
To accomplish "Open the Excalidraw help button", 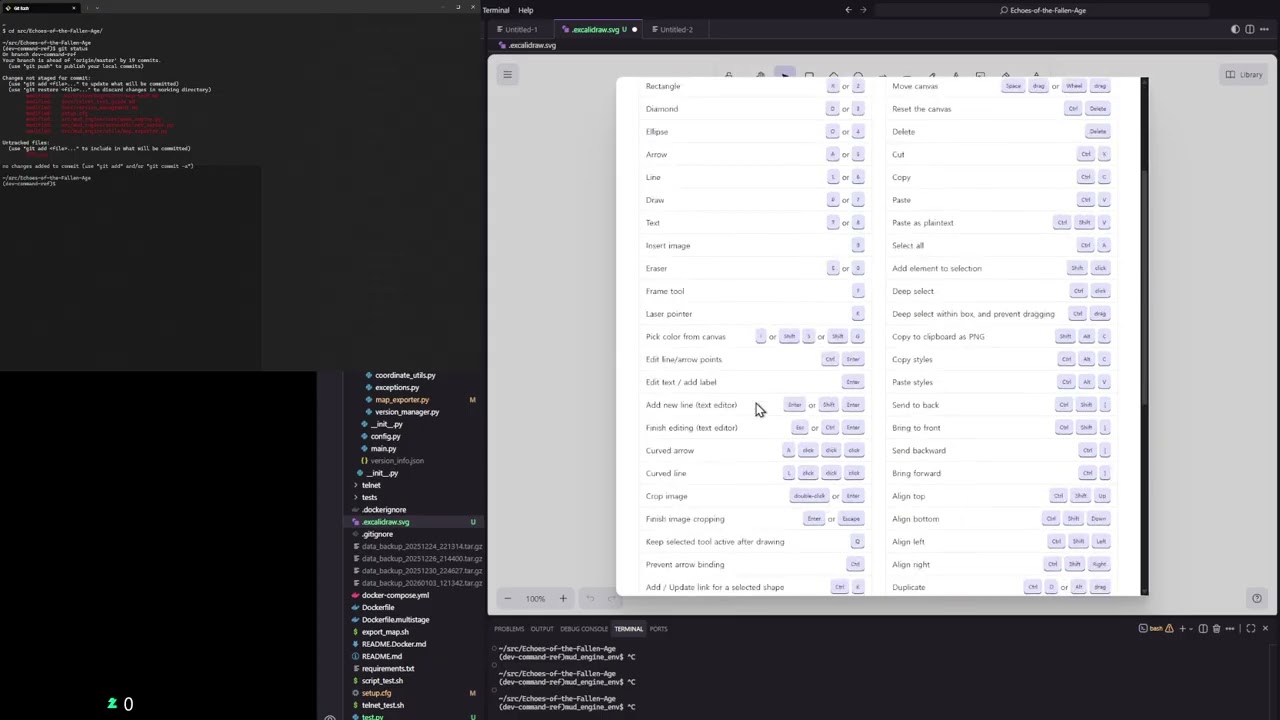I will pos(1257,598).
